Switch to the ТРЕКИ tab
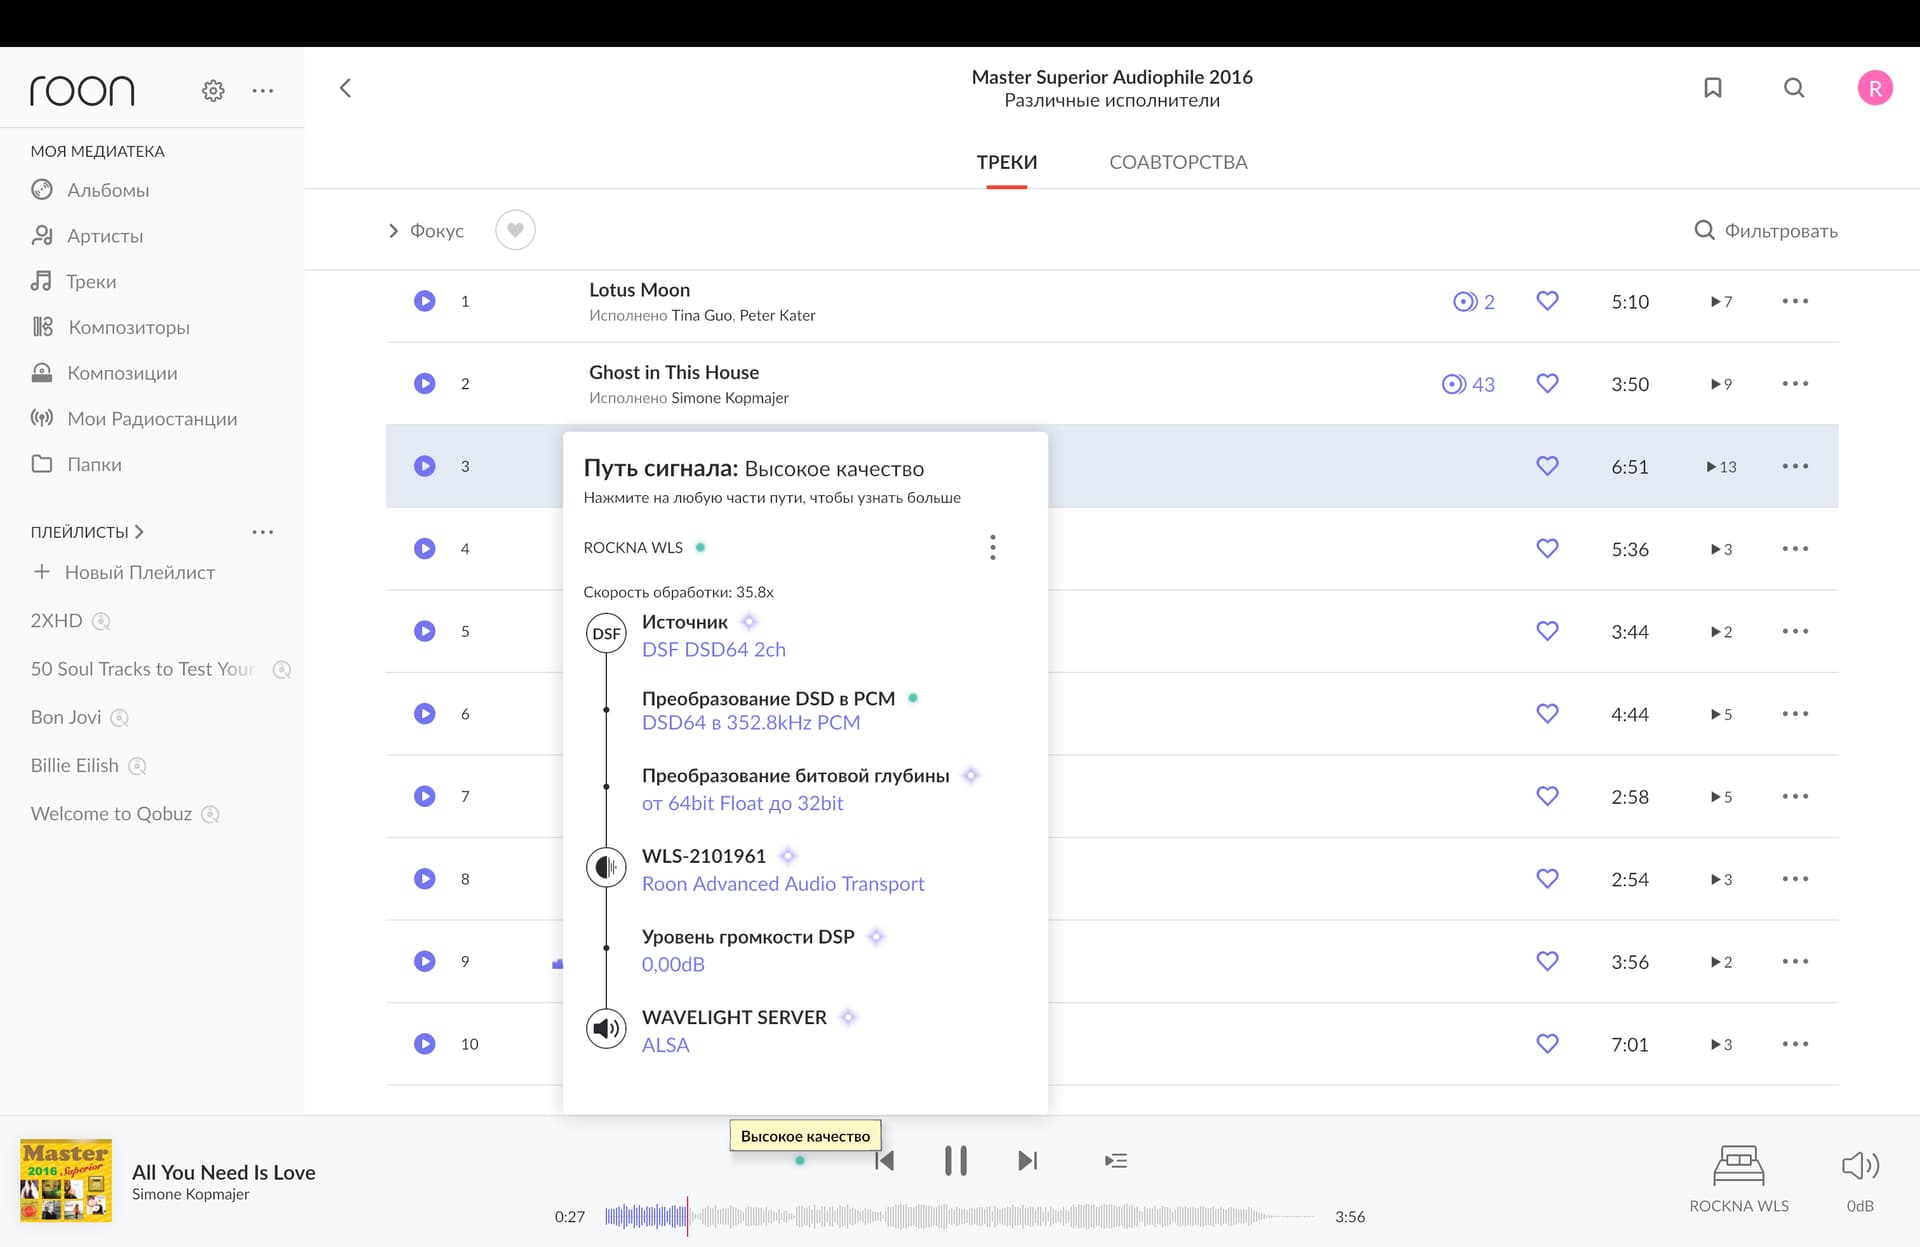The width and height of the screenshot is (1920, 1247). [1007, 162]
